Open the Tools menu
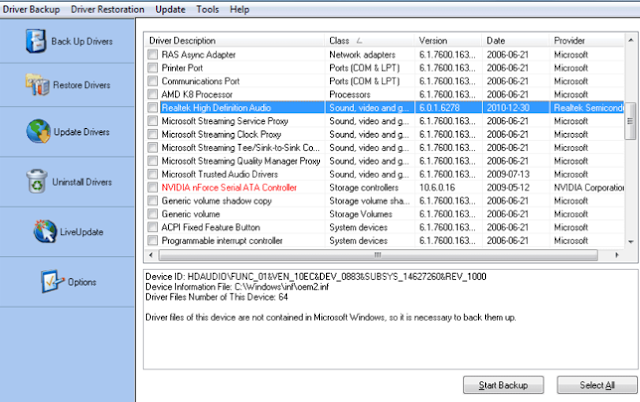The image size is (640, 402). [x=207, y=9]
